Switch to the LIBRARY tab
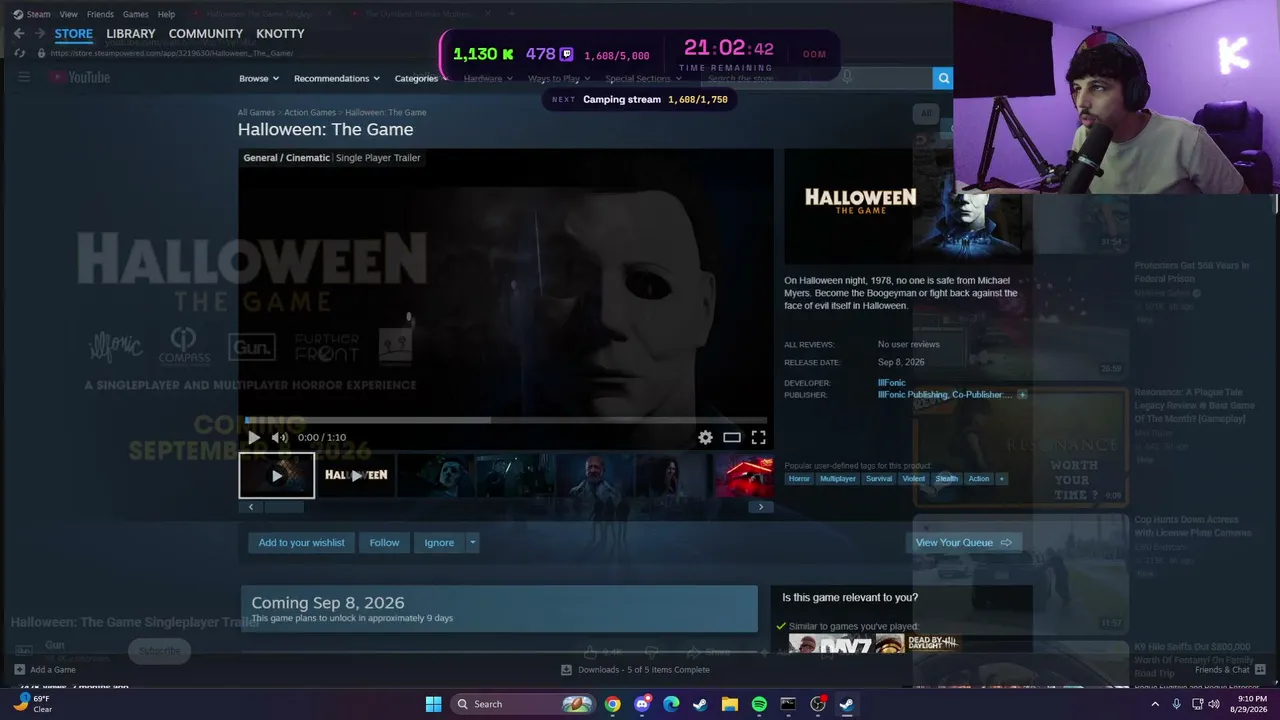The height and width of the screenshot is (720, 1280). pos(131,33)
